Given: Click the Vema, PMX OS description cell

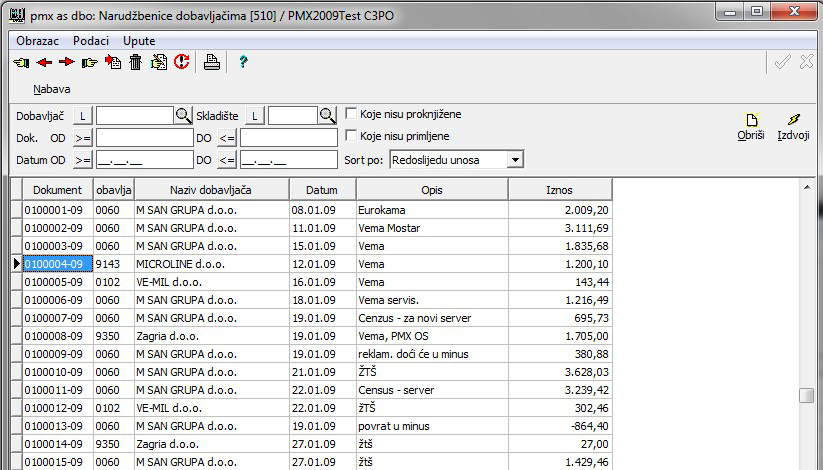Looking at the screenshot, I should (432, 336).
